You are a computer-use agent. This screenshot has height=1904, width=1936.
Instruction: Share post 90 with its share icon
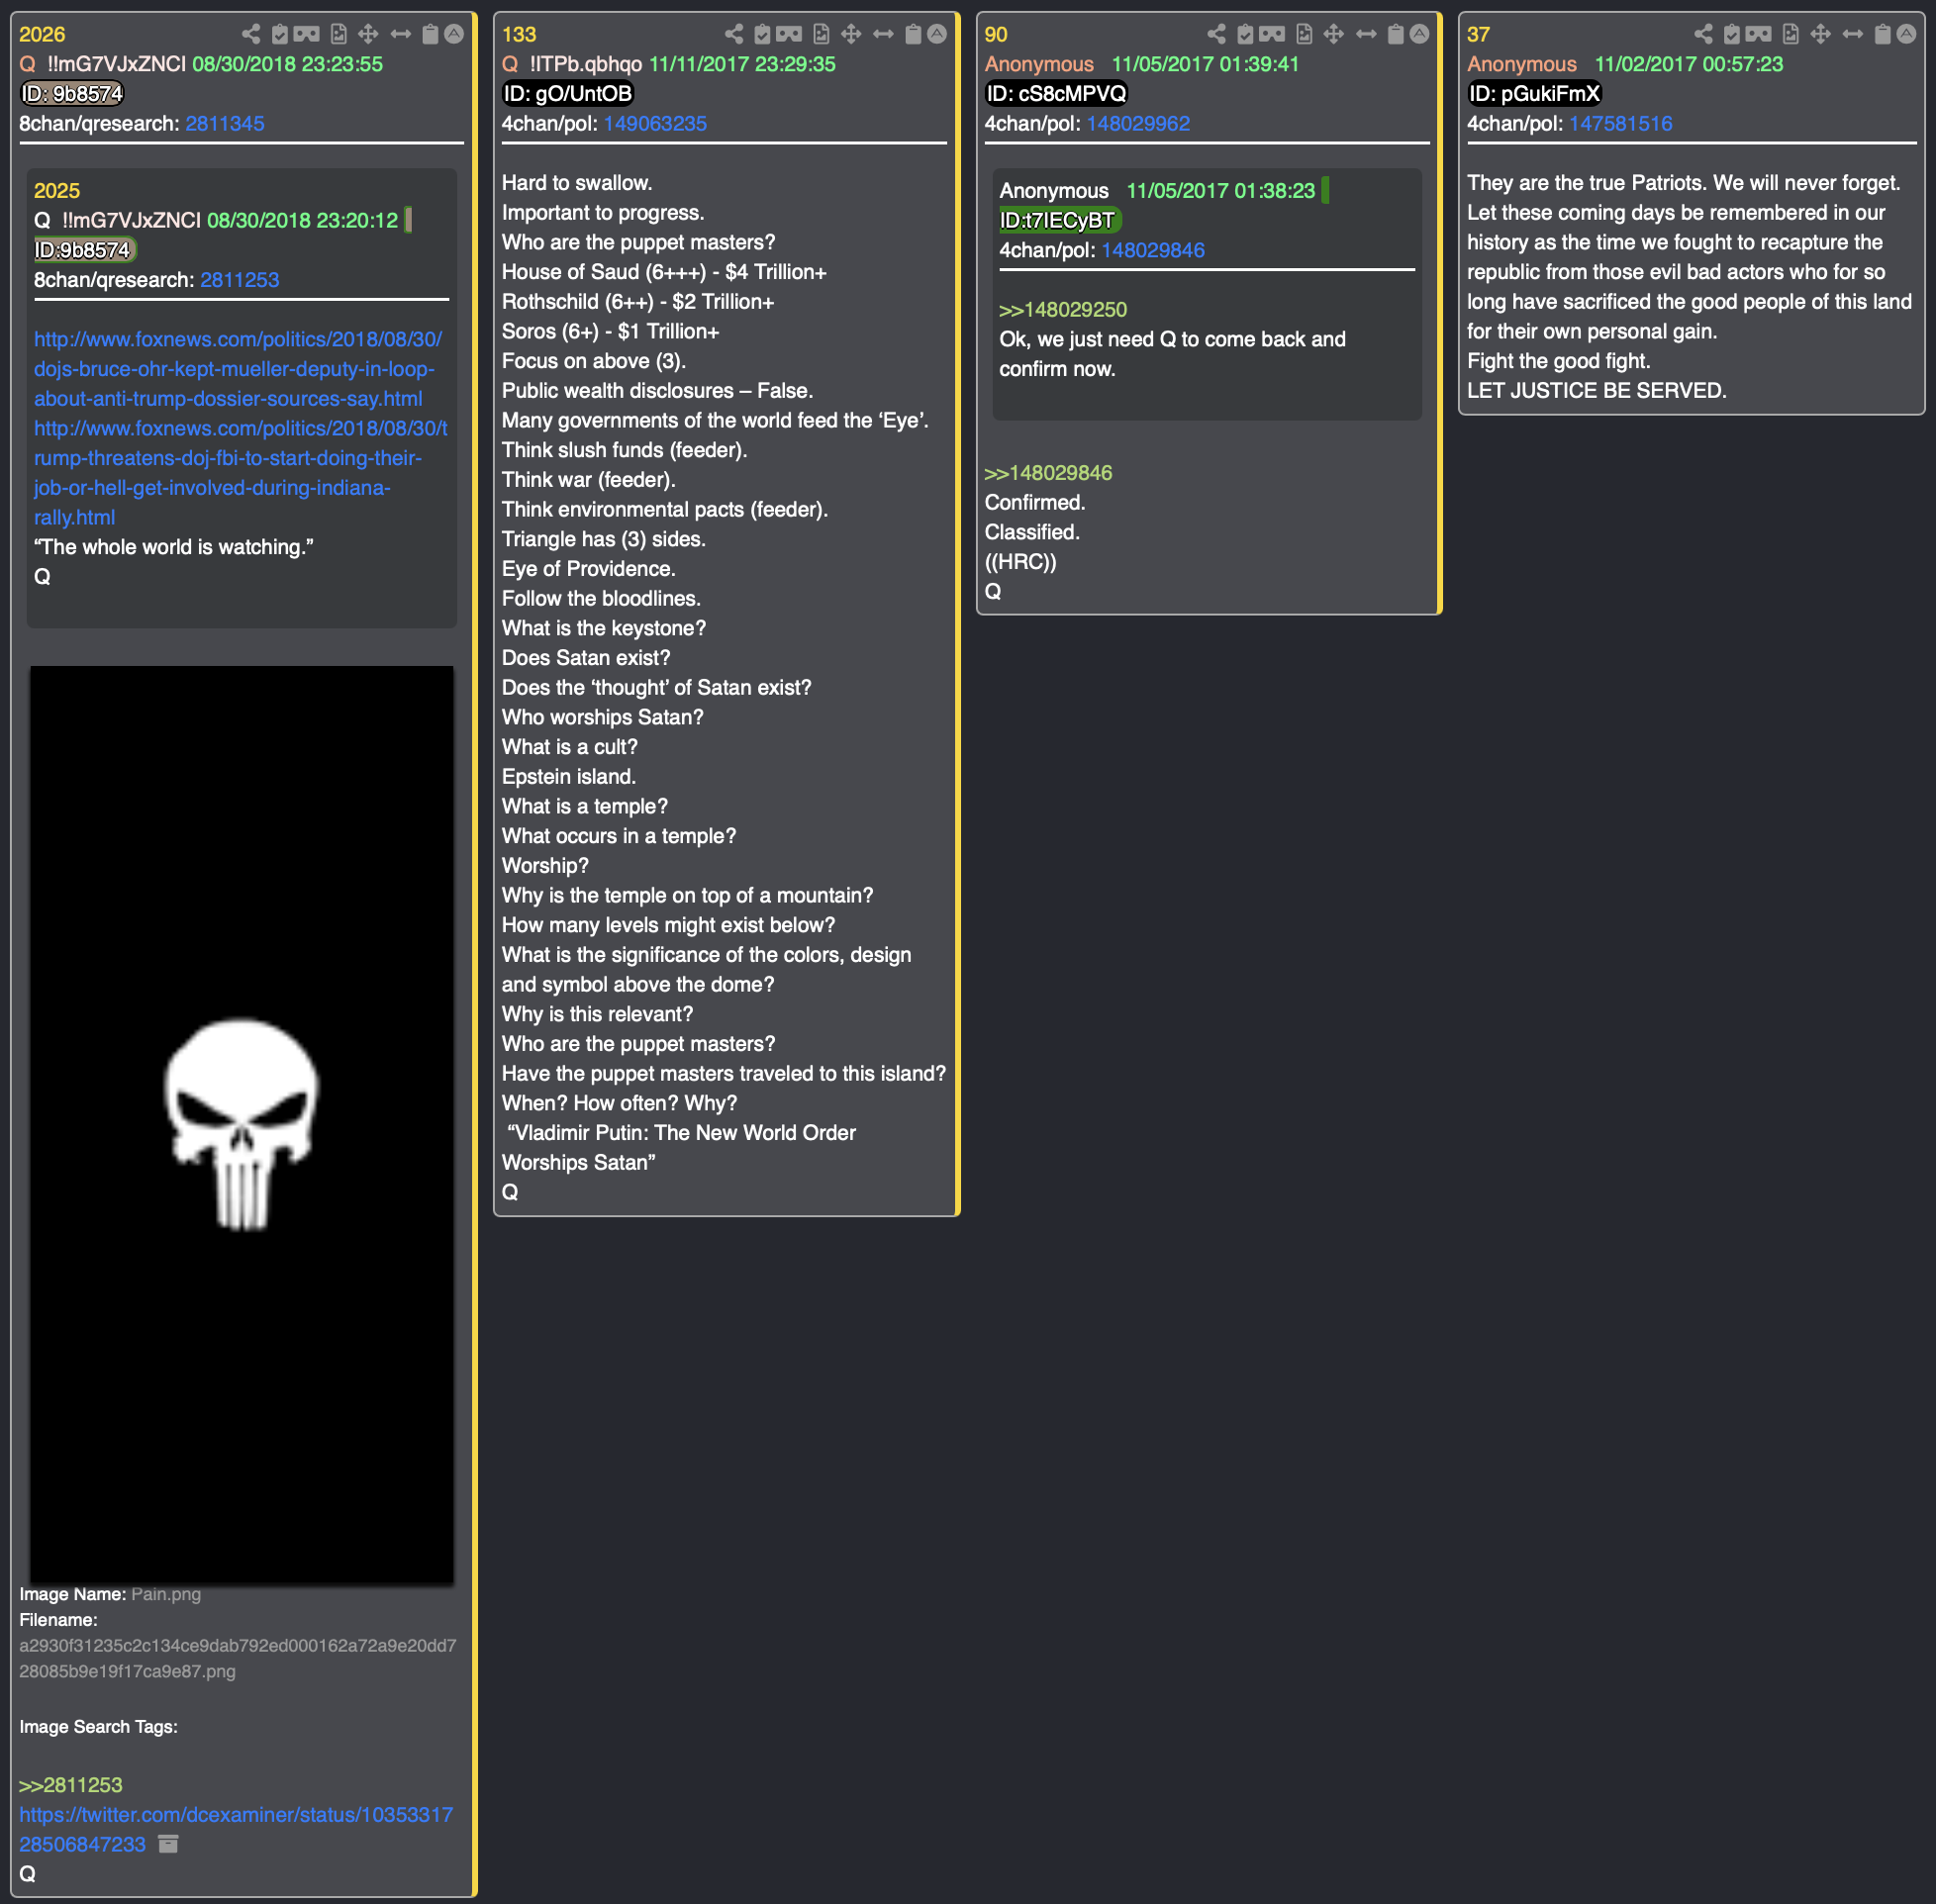pos(1216,34)
